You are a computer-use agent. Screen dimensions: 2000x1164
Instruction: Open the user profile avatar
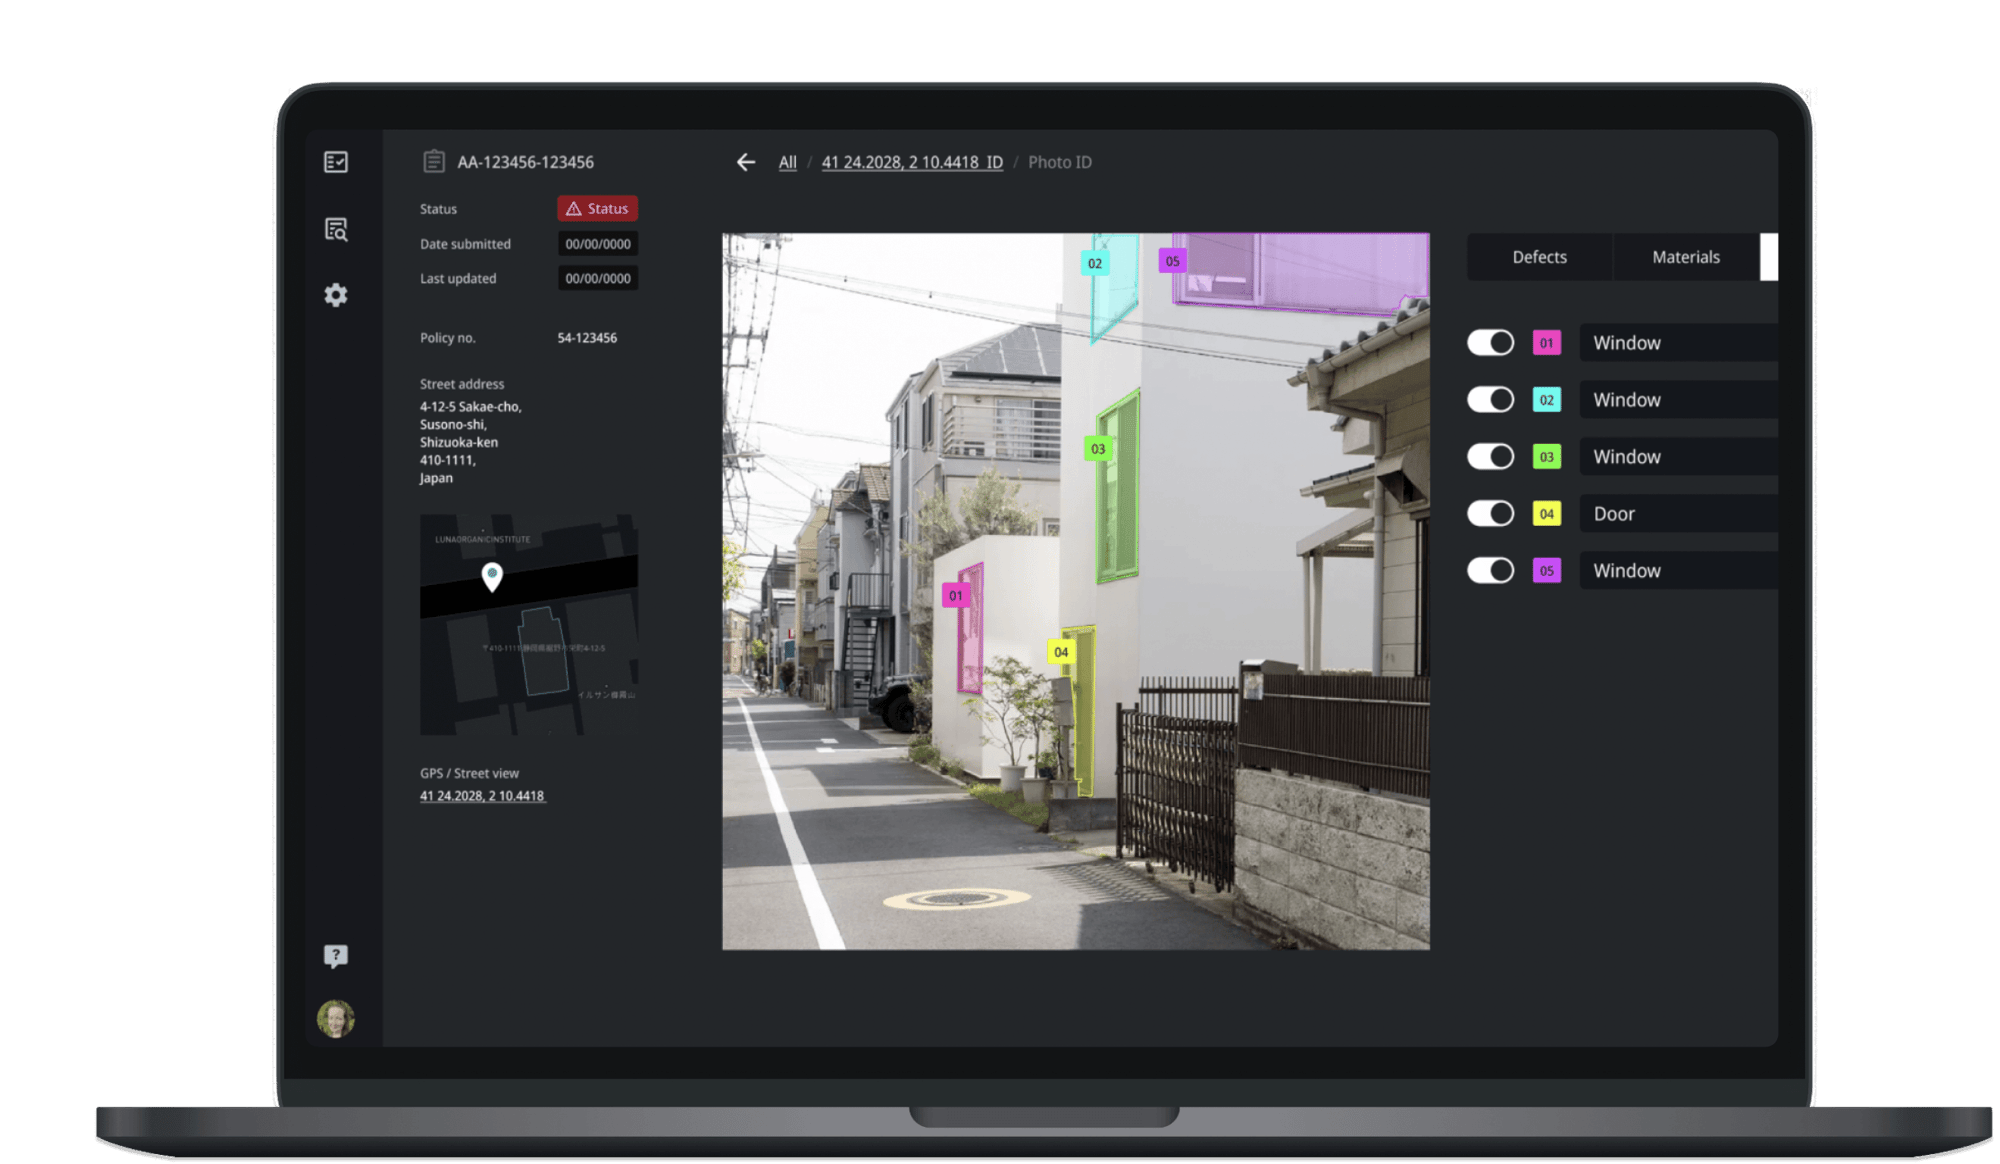click(x=336, y=1018)
